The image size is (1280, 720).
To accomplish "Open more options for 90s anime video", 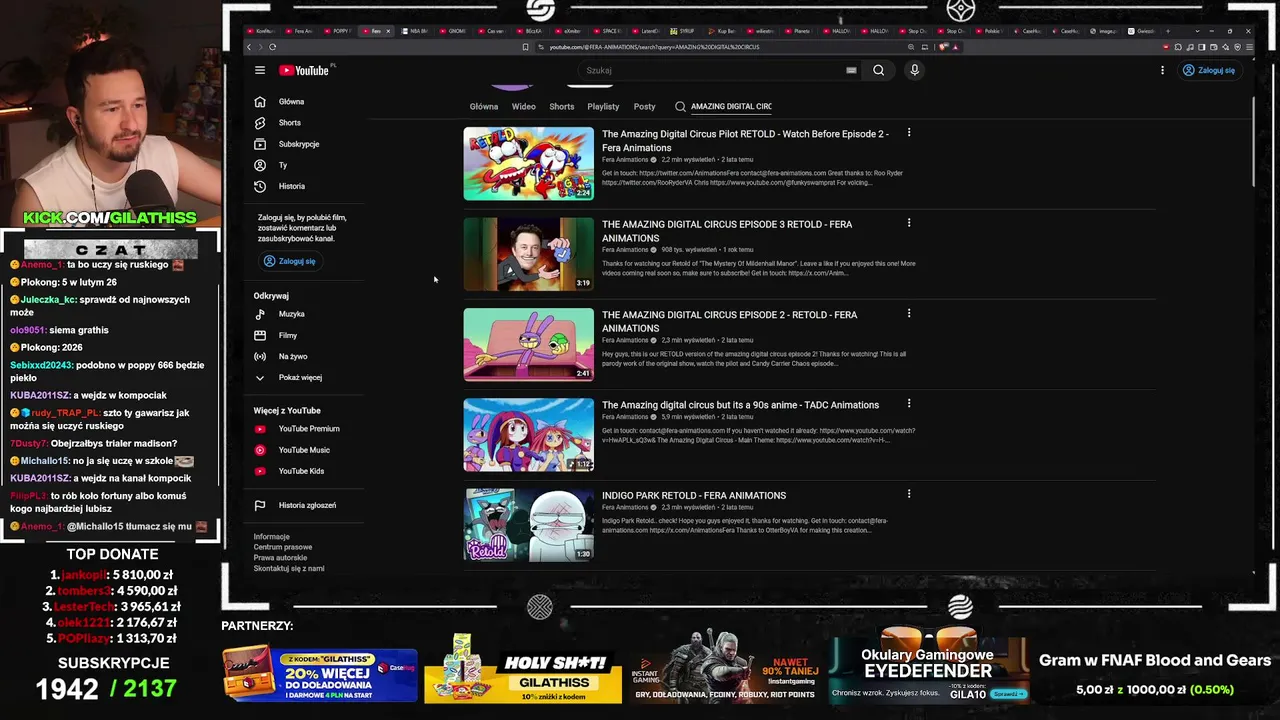I will pos(908,404).
